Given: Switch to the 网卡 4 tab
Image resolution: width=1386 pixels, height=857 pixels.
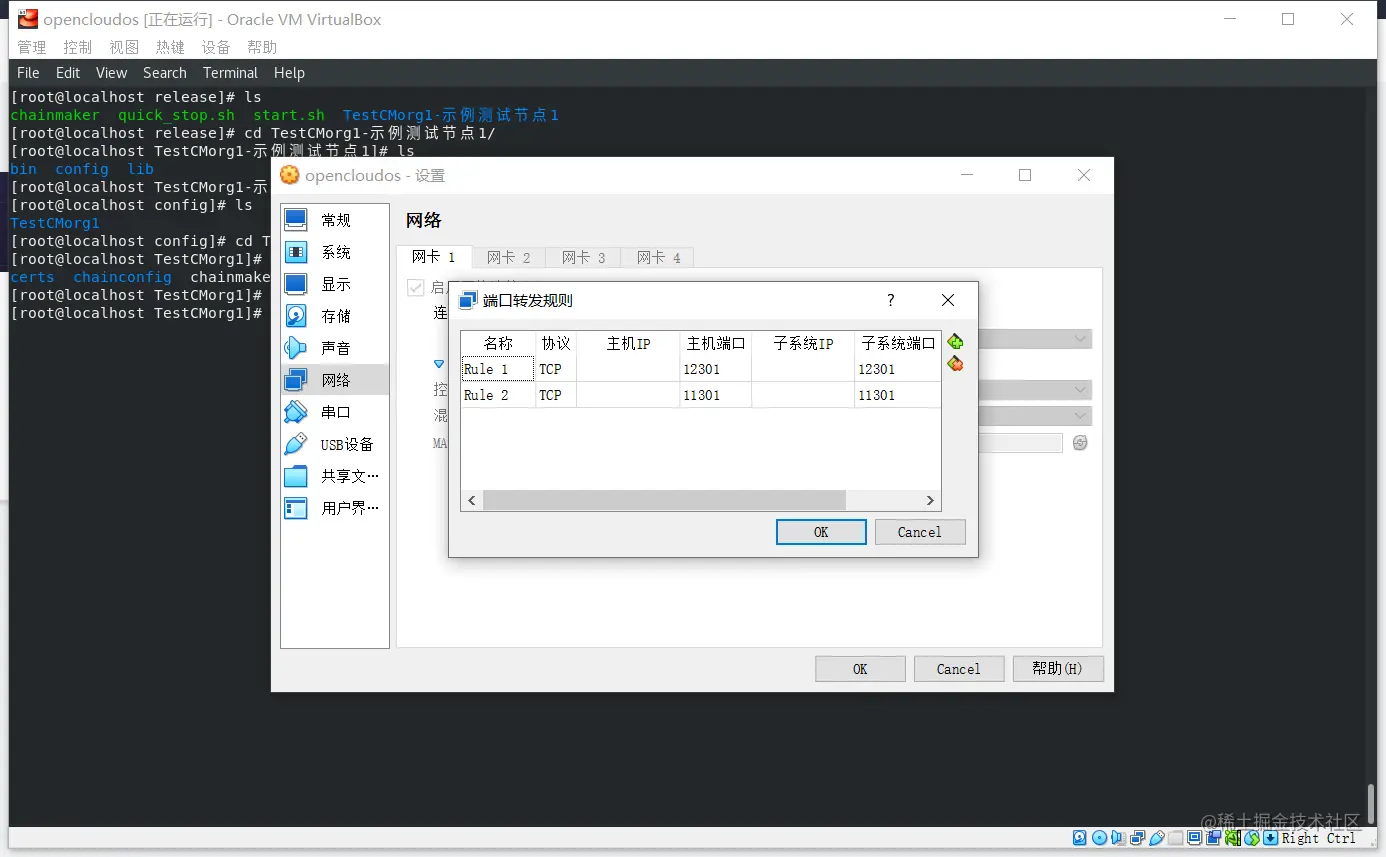Looking at the screenshot, I should [659, 258].
